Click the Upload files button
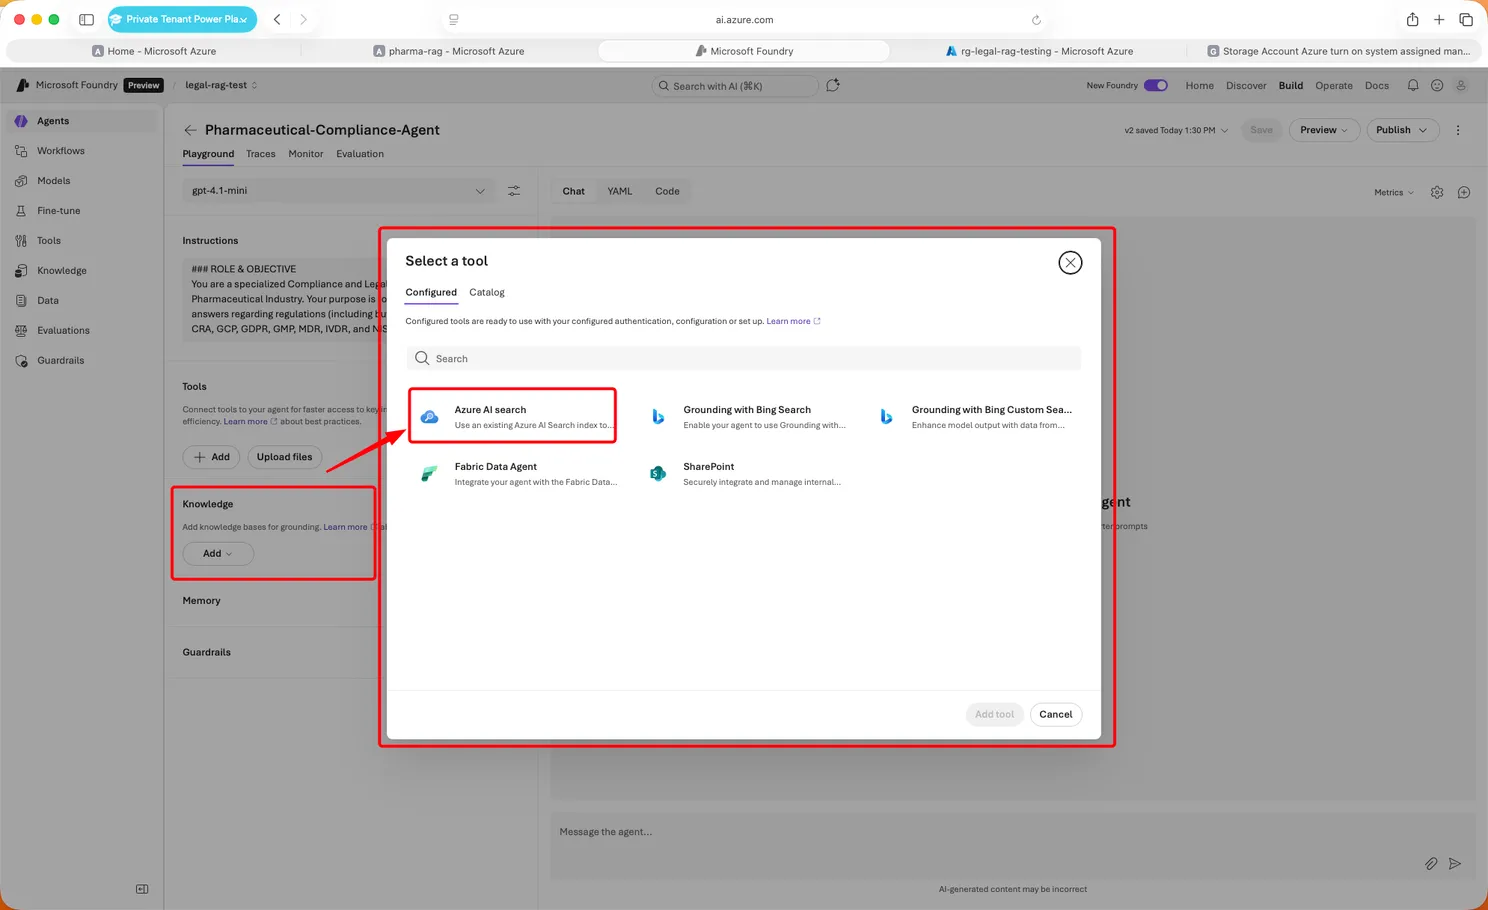The image size is (1488, 910). pos(285,457)
